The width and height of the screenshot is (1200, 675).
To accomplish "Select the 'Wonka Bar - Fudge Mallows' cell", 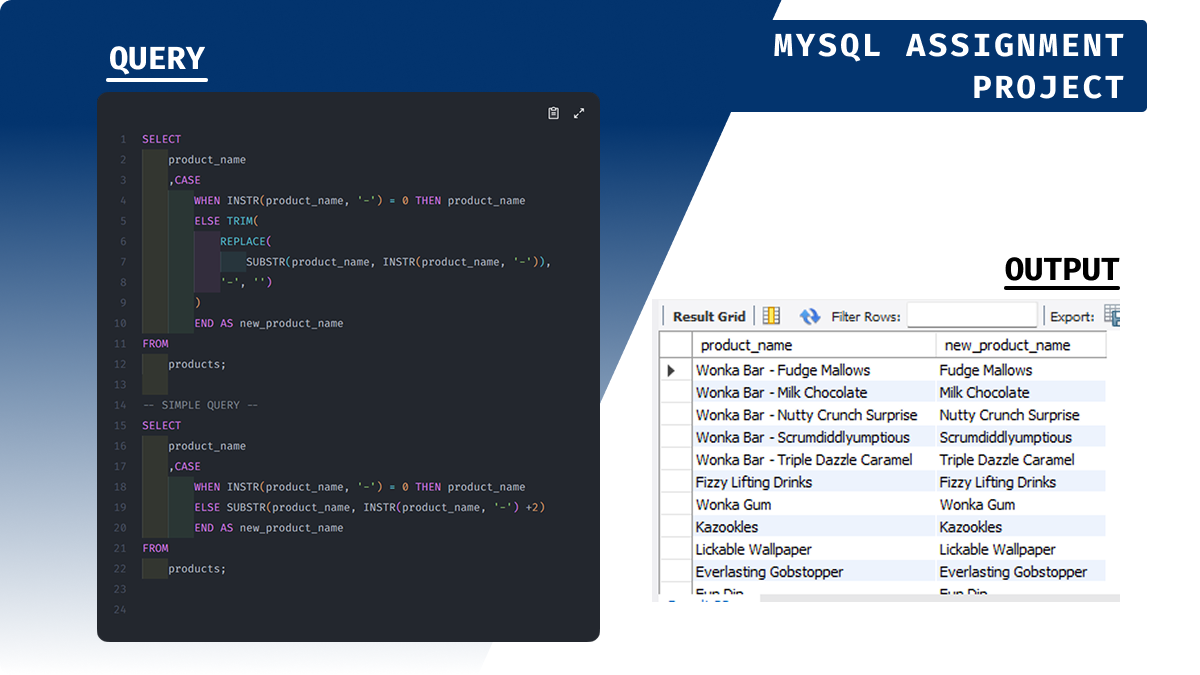I will pyautogui.click(x=813, y=370).
